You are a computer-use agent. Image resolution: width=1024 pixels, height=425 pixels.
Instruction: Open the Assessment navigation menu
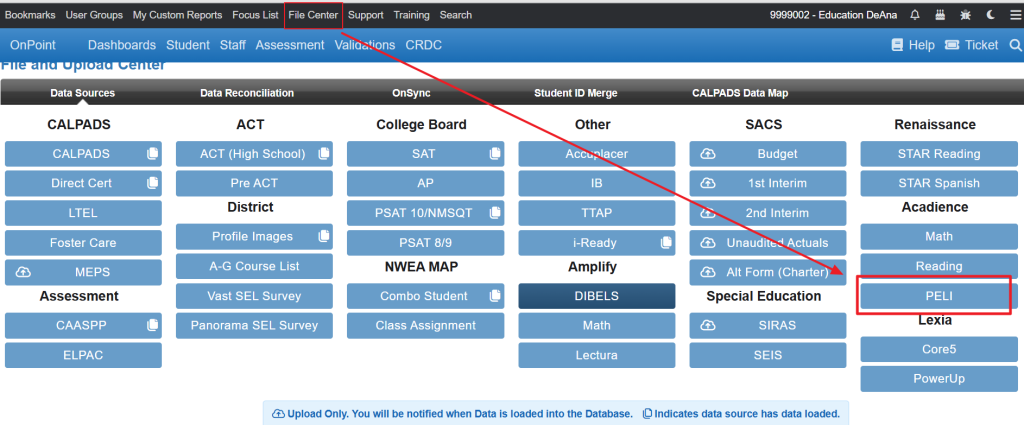pos(290,45)
